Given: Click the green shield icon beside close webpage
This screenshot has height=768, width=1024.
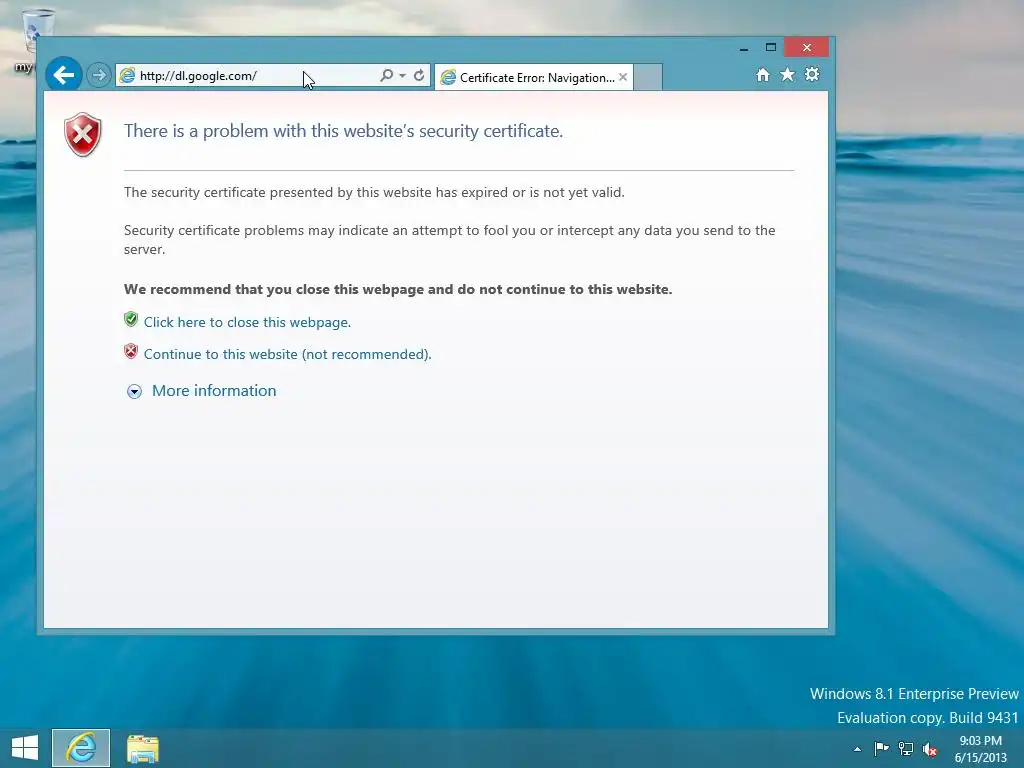Looking at the screenshot, I should tap(131, 319).
